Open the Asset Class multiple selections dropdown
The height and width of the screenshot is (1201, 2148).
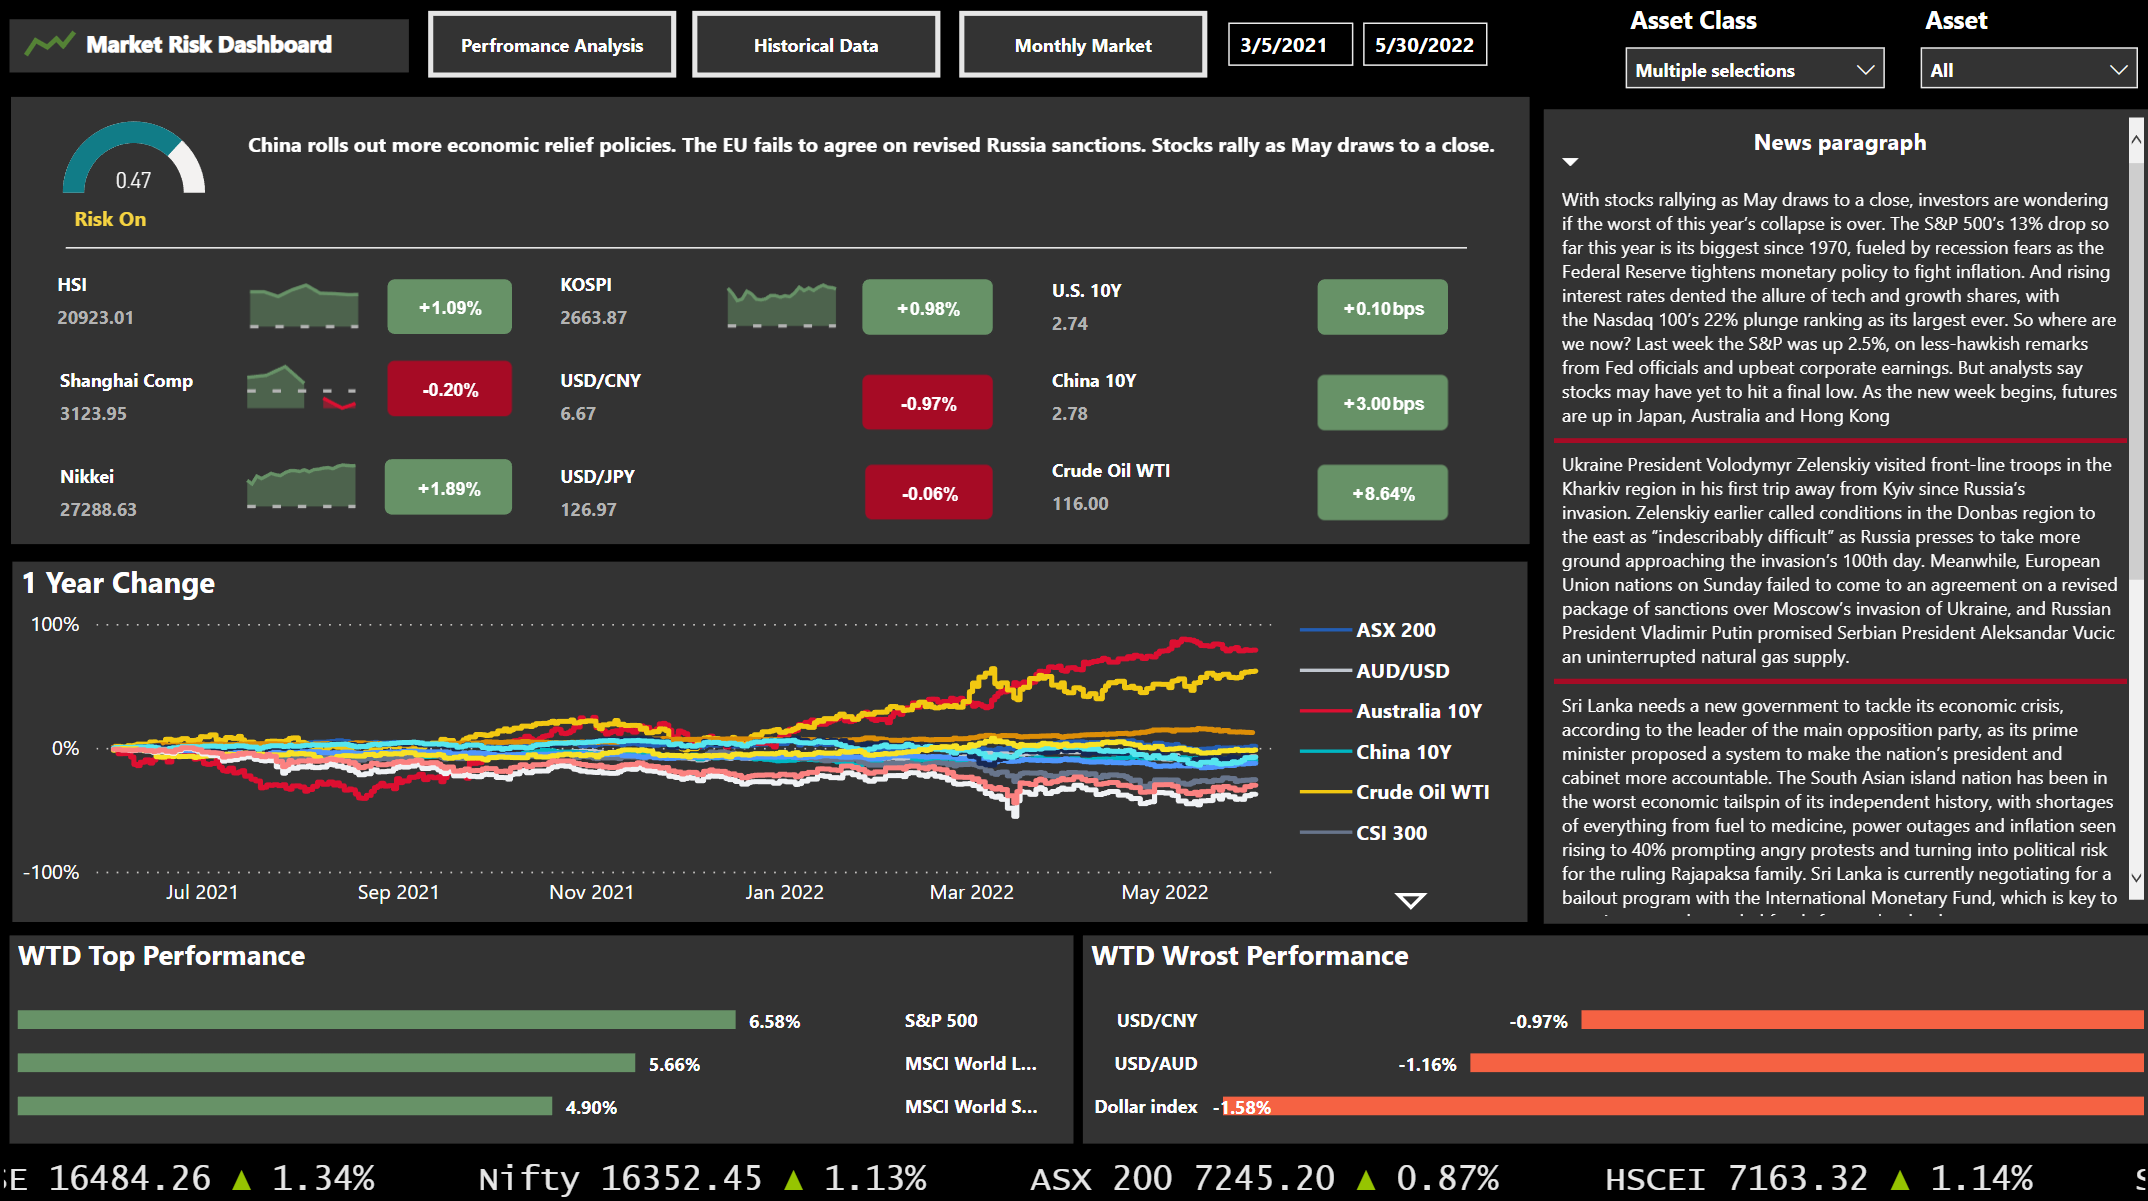click(x=1753, y=69)
